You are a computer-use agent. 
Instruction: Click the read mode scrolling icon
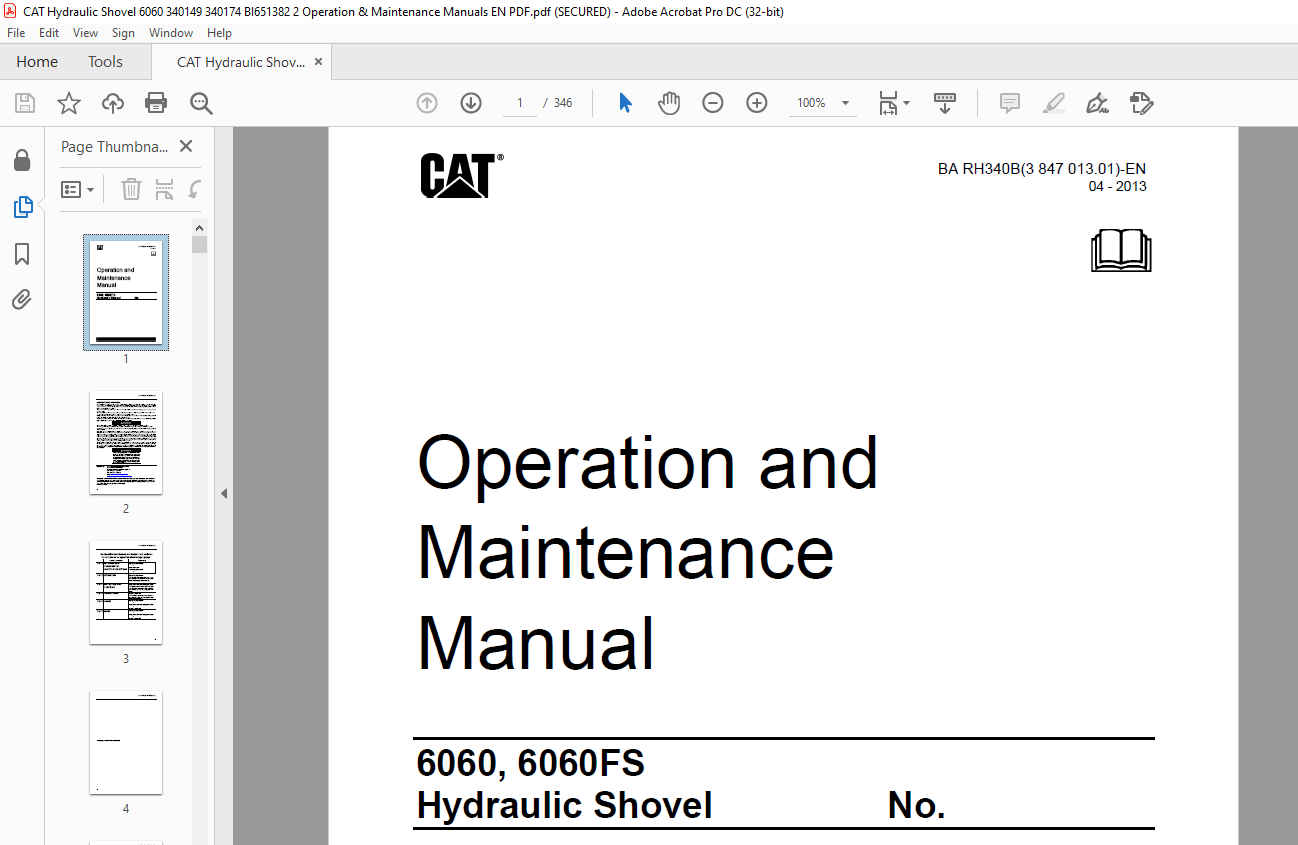[x=945, y=103]
